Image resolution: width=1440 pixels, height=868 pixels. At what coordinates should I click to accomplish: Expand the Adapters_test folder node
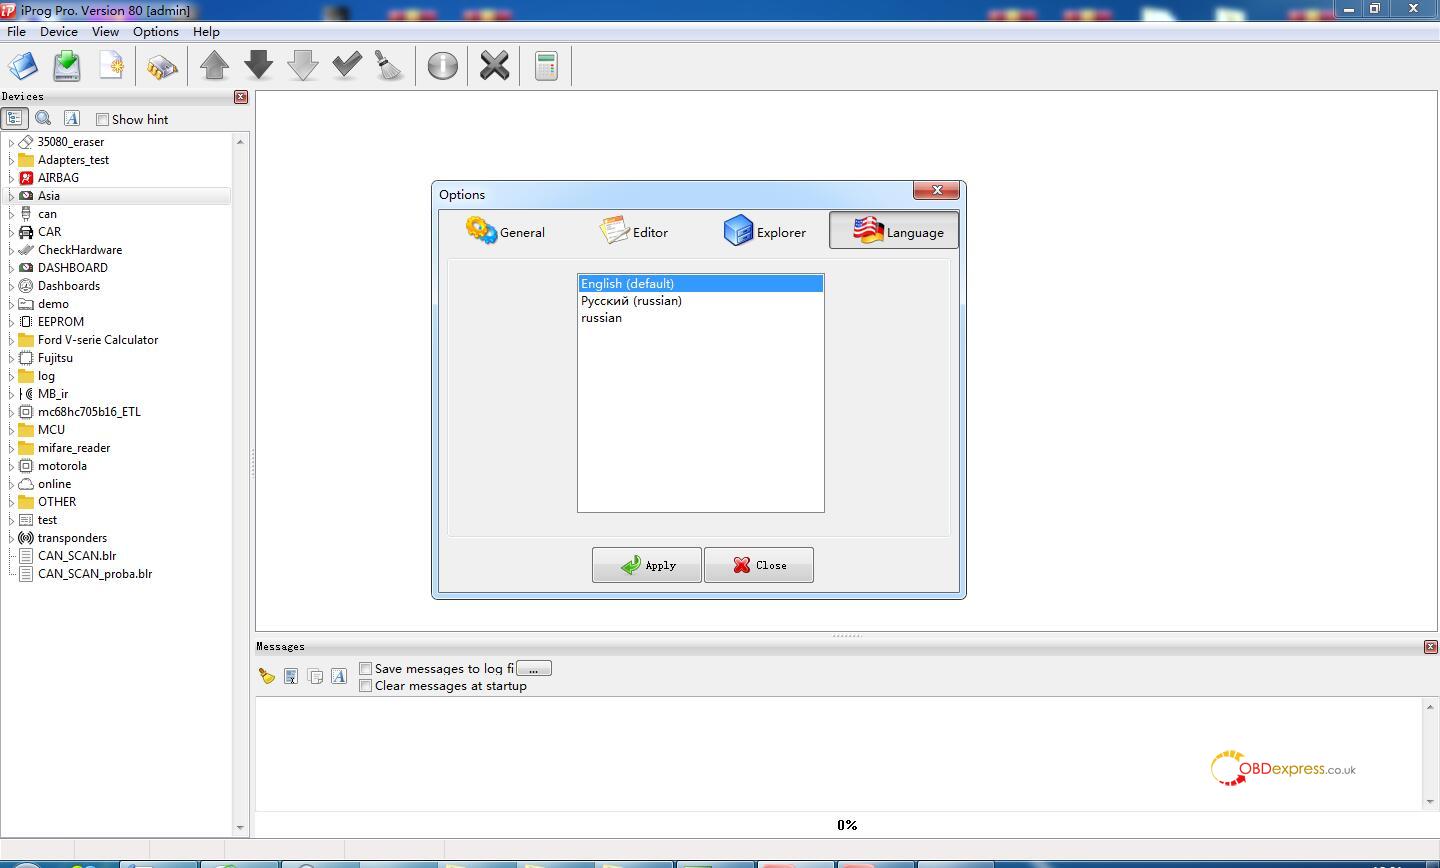pyautogui.click(x=11, y=160)
